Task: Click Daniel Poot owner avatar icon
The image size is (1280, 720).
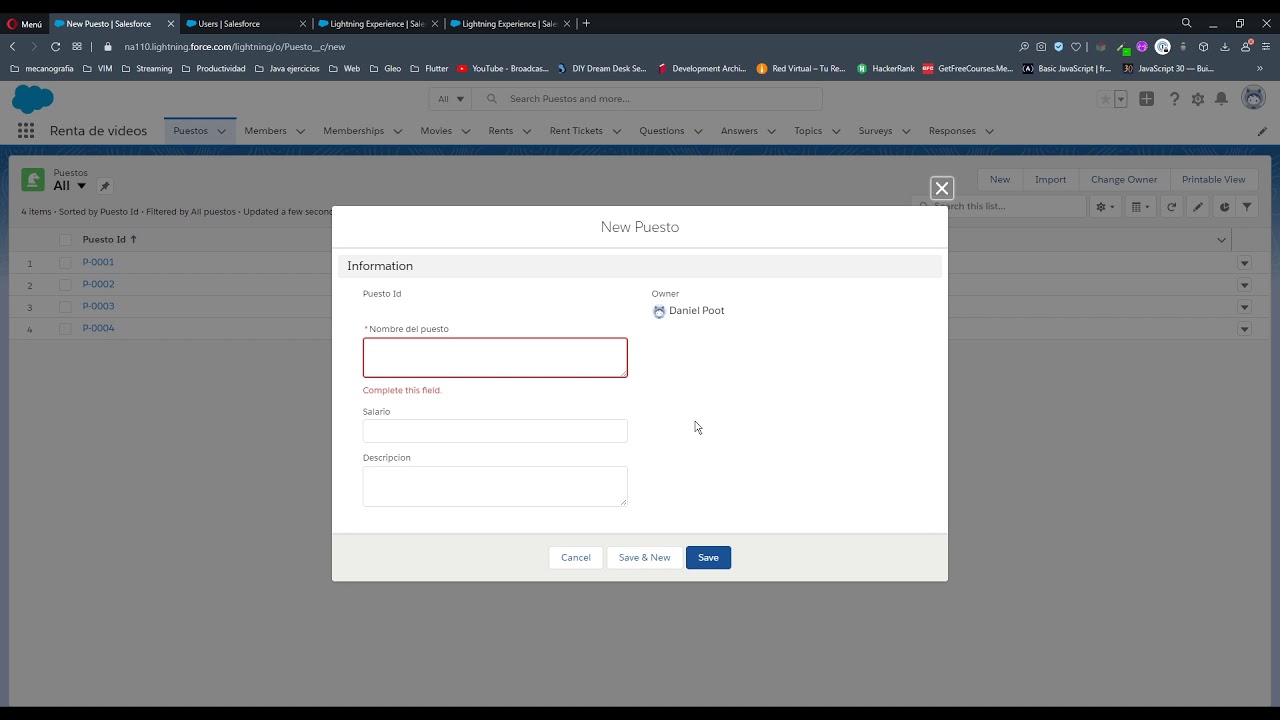Action: (659, 312)
